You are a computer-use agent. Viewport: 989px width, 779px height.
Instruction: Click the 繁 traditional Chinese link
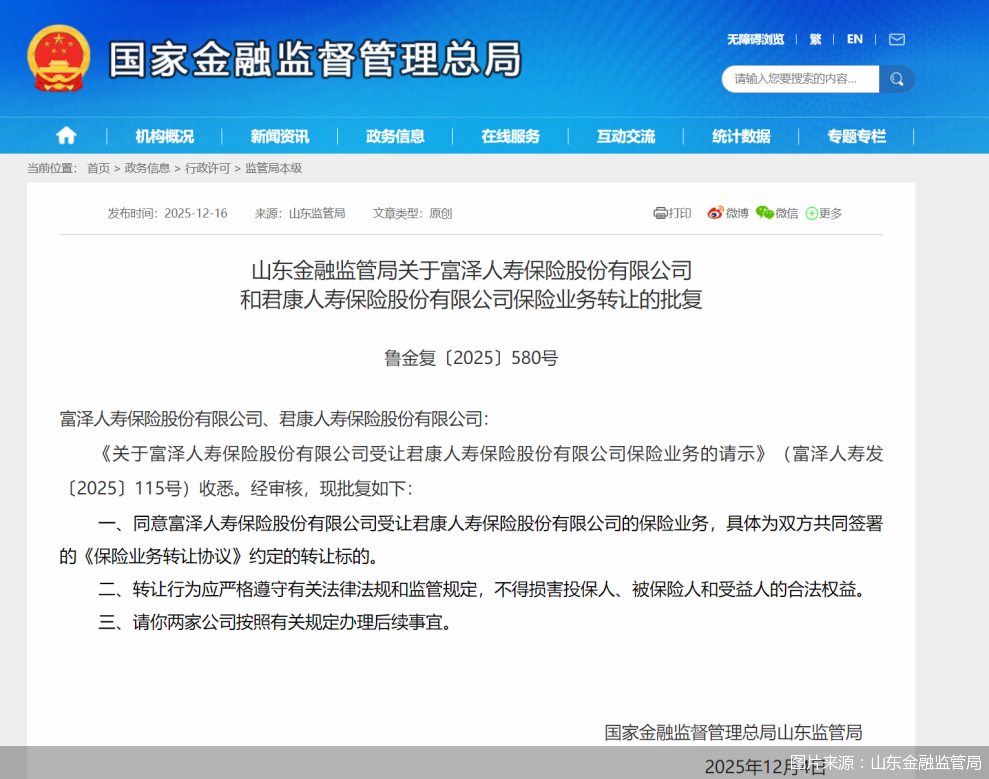click(815, 39)
